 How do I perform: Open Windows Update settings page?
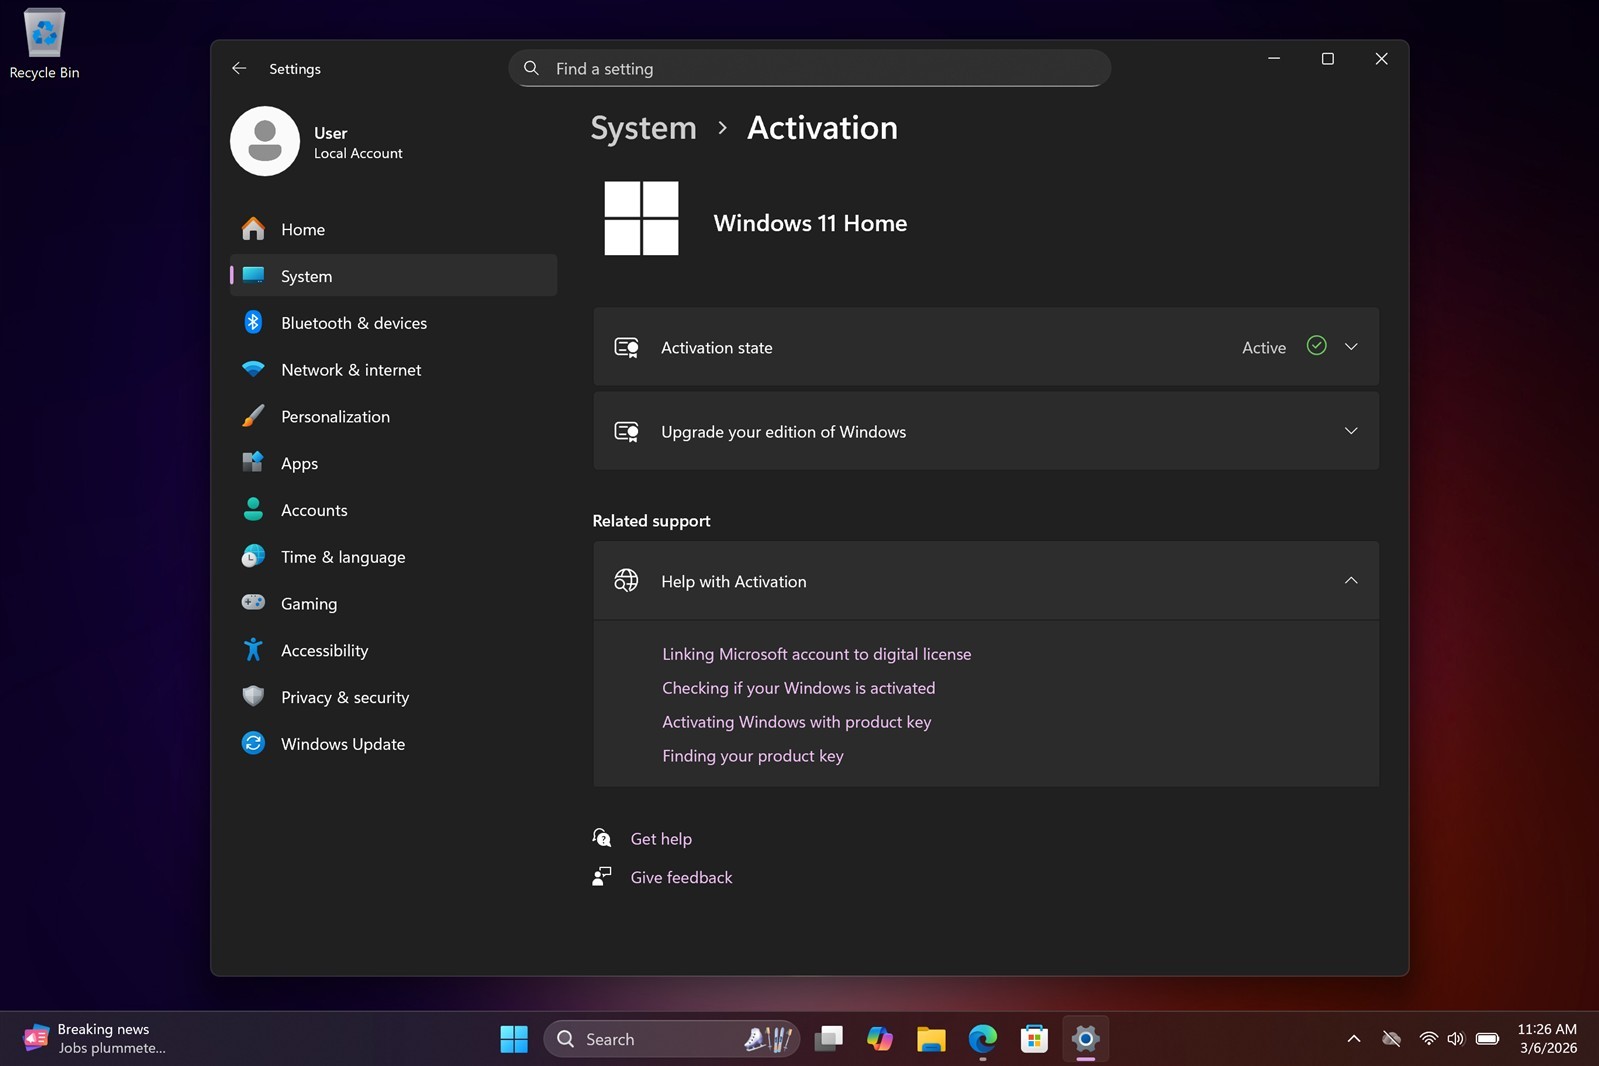tap(393, 744)
